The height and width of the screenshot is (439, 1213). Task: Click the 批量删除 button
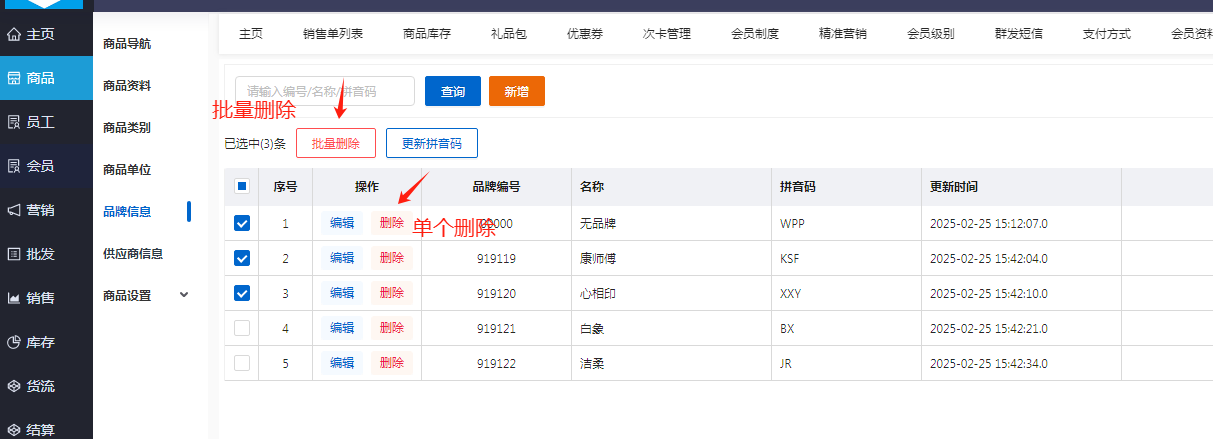click(x=336, y=143)
